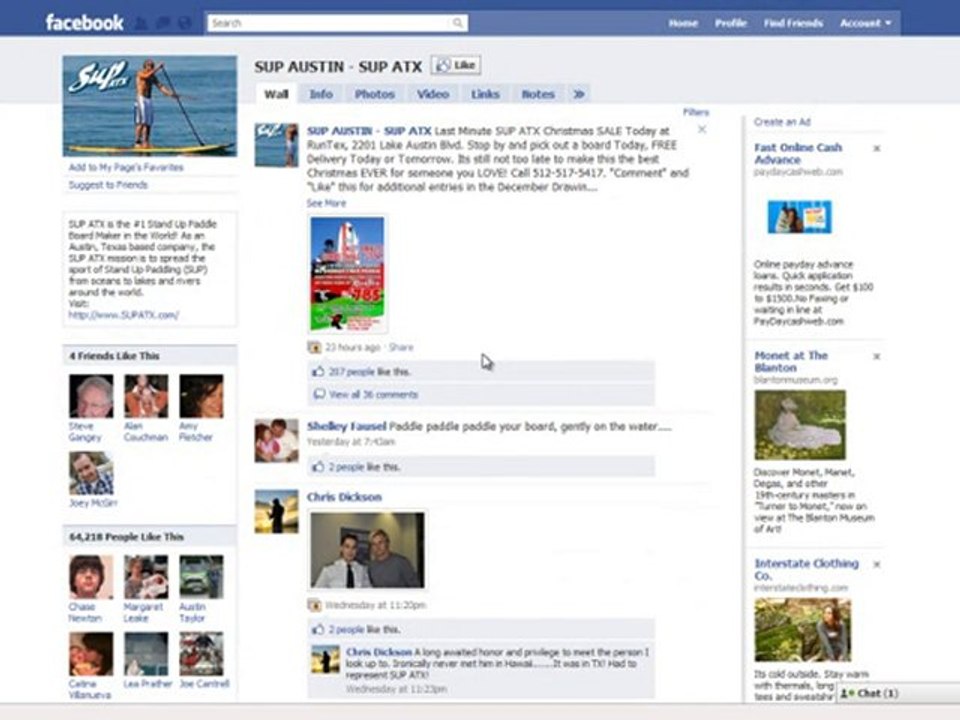Open friend Amy Fletcher's photo

click(201, 396)
